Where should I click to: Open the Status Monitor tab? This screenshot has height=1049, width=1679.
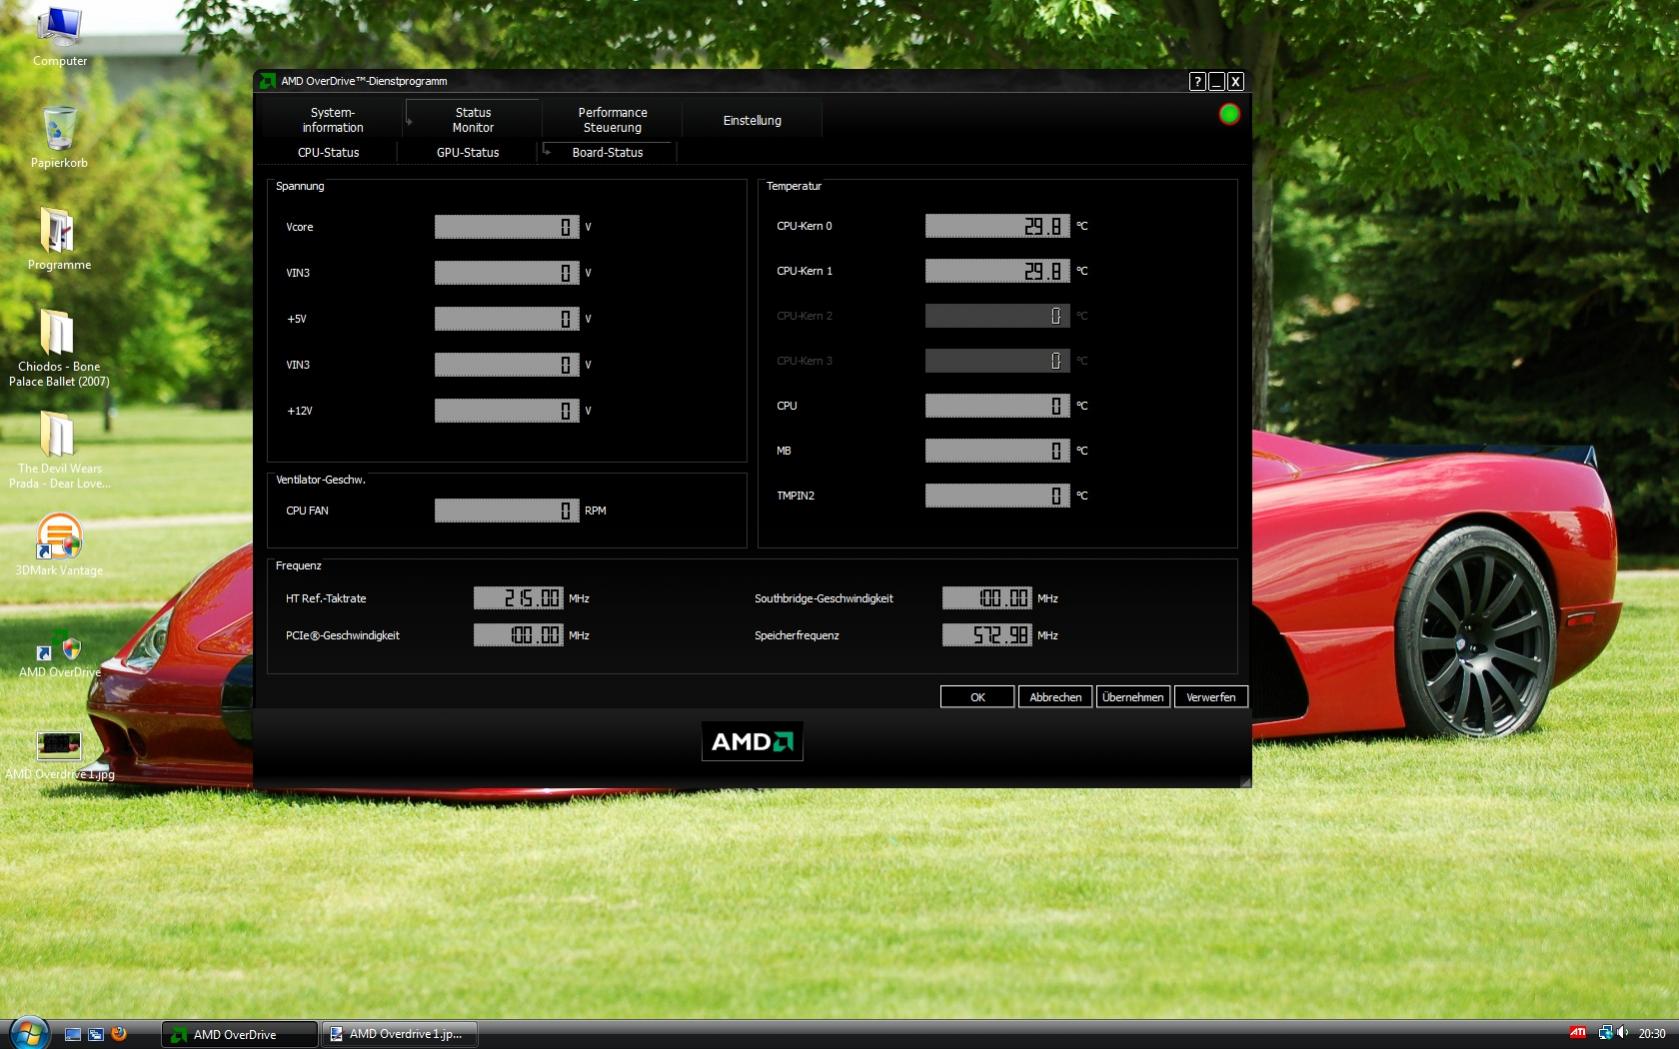pos(473,120)
